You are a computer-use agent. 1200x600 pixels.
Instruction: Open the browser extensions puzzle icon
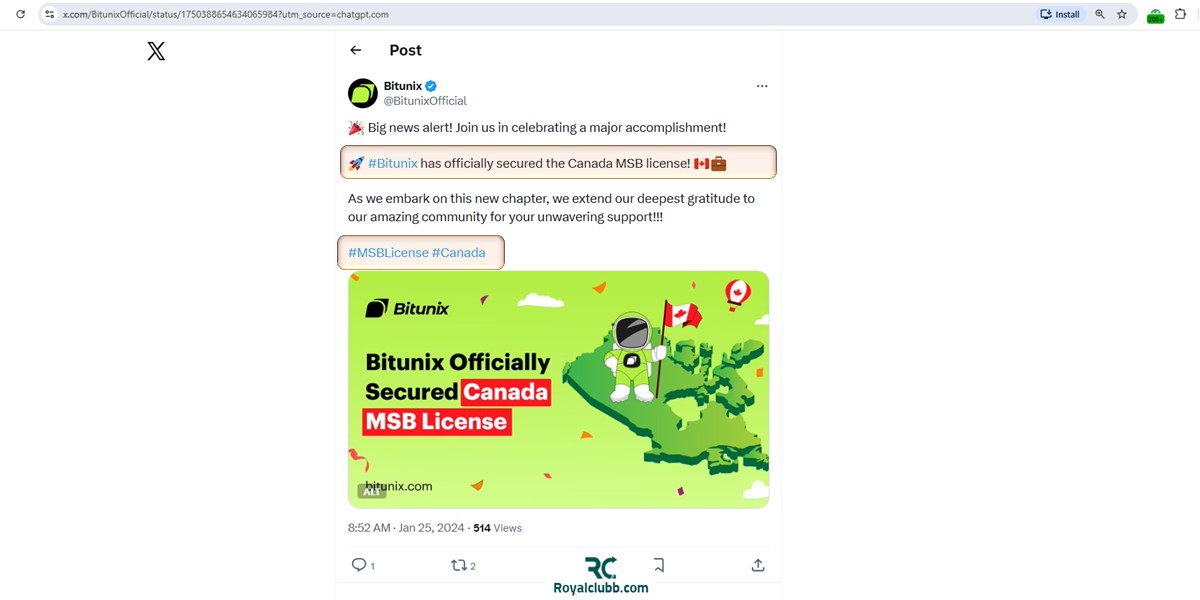[x=1180, y=14]
